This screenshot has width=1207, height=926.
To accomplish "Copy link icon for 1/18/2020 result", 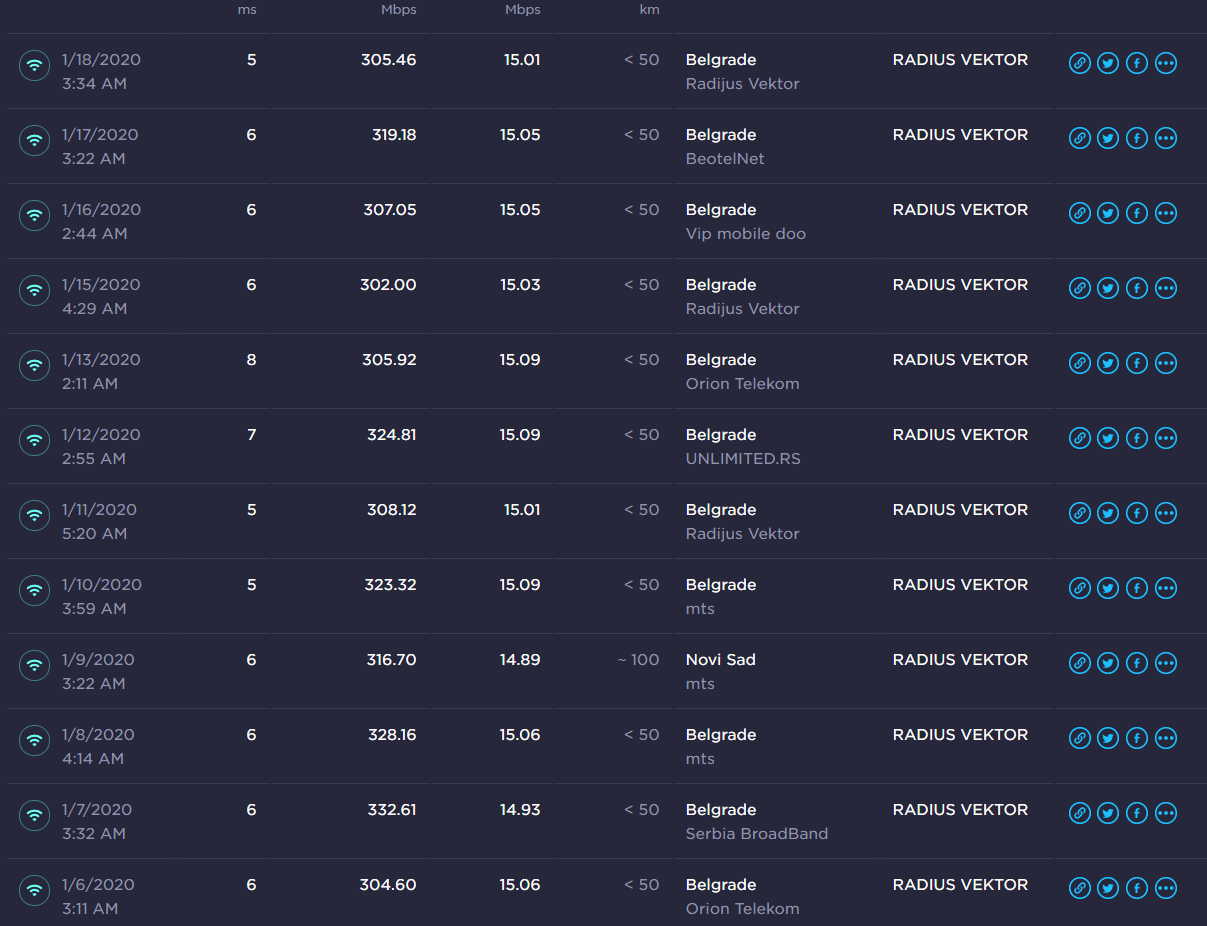I will click(1079, 63).
